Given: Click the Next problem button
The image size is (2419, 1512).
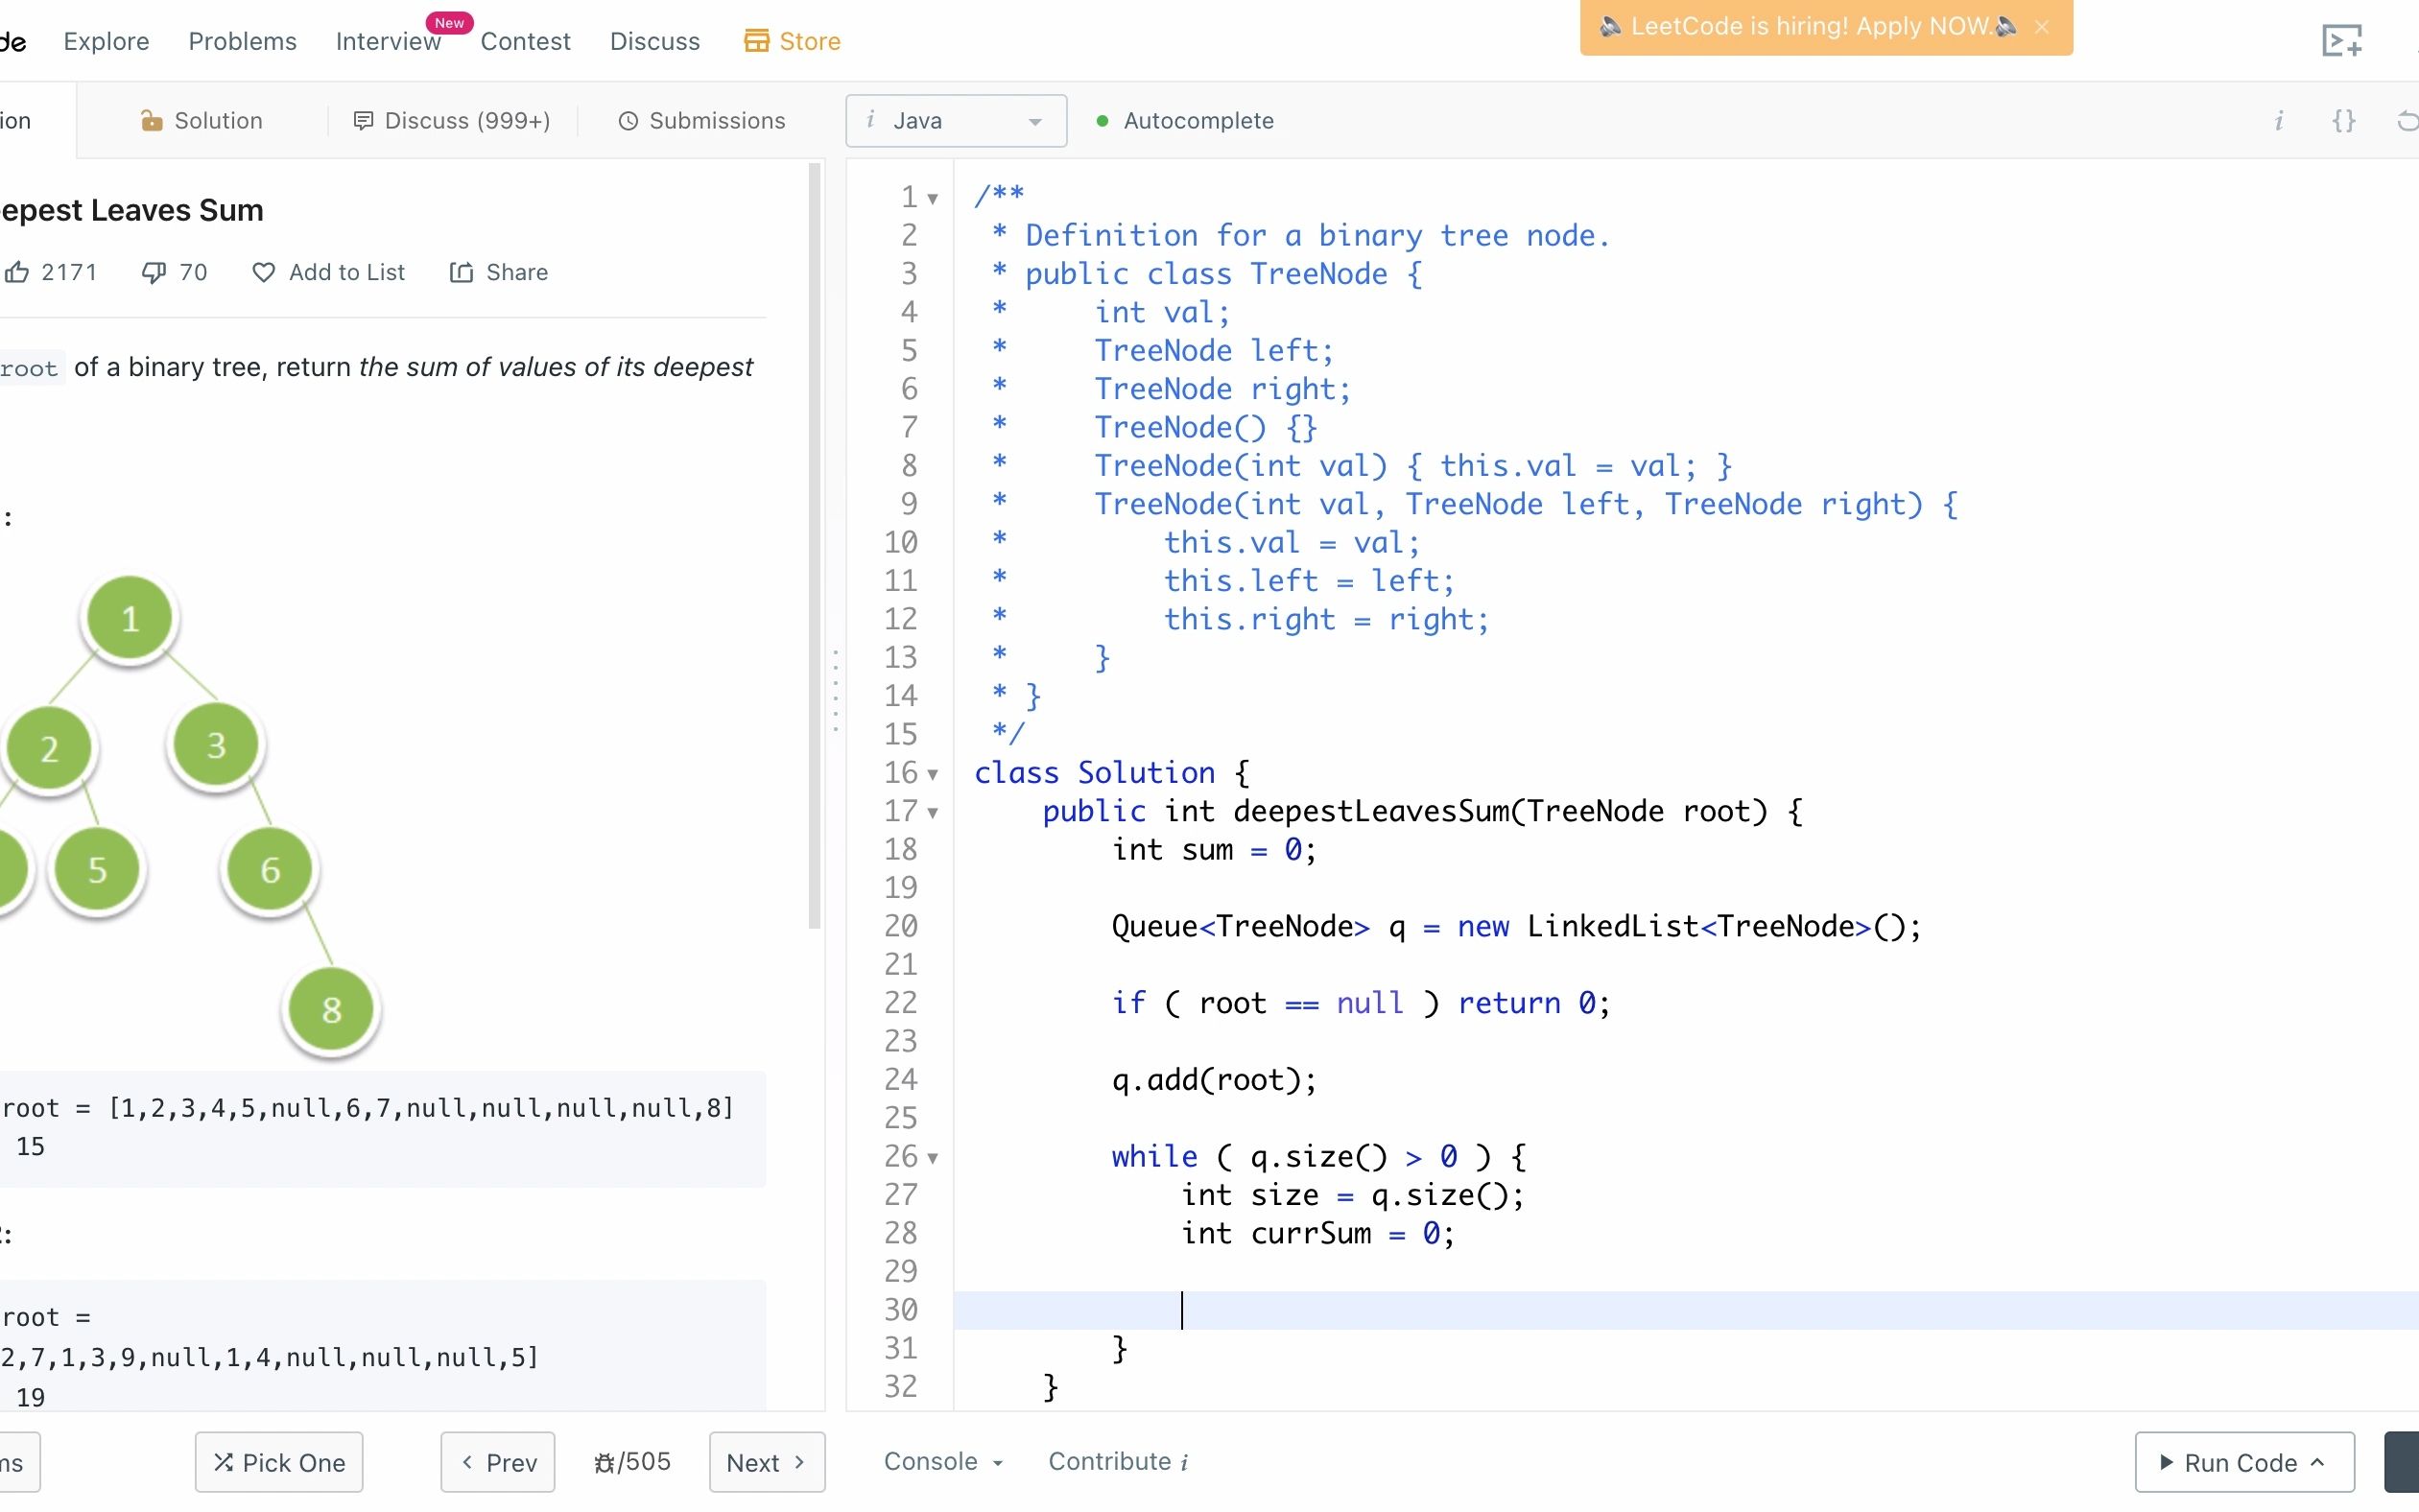Looking at the screenshot, I should pos(761,1461).
